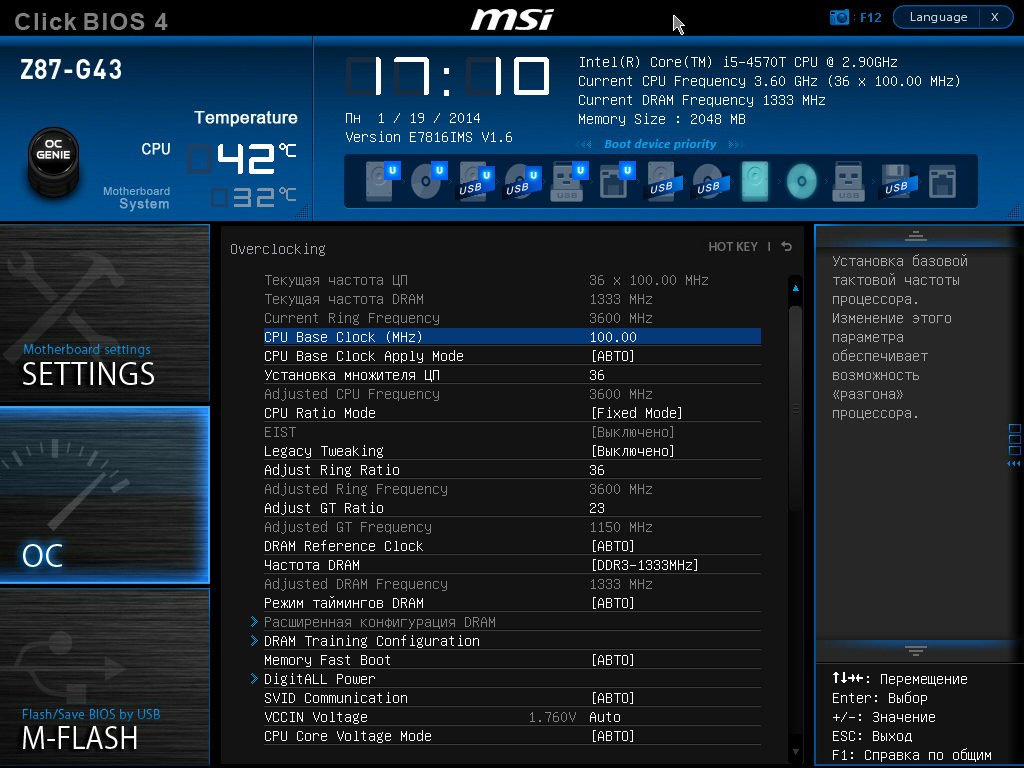Click the Current Ring Frequency row
Image resolution: width=1024 pixels, height=768 pixels.
512,318
